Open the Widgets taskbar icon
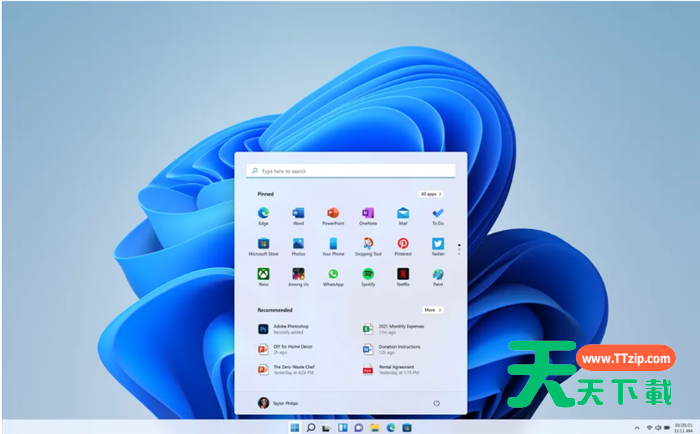700x434 pixels. tap(342, 428)
